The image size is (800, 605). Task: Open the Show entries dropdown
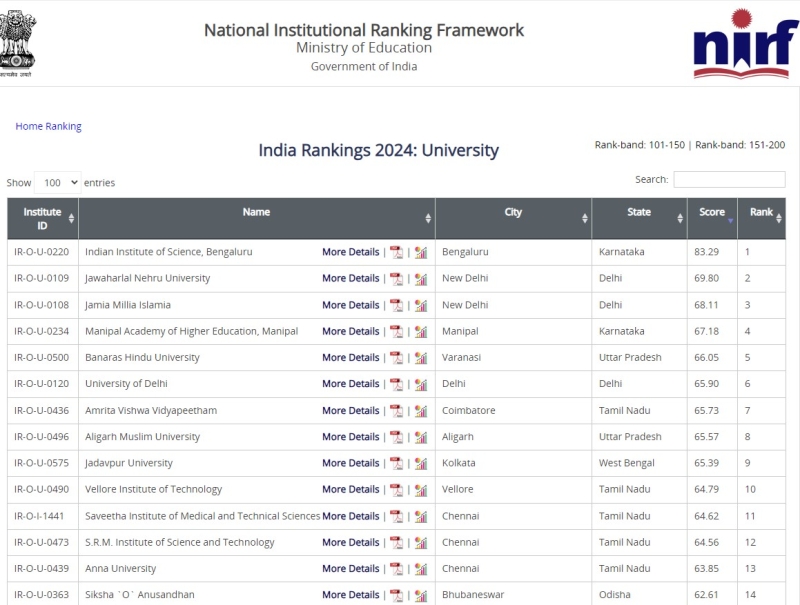(x=58, y=183)
